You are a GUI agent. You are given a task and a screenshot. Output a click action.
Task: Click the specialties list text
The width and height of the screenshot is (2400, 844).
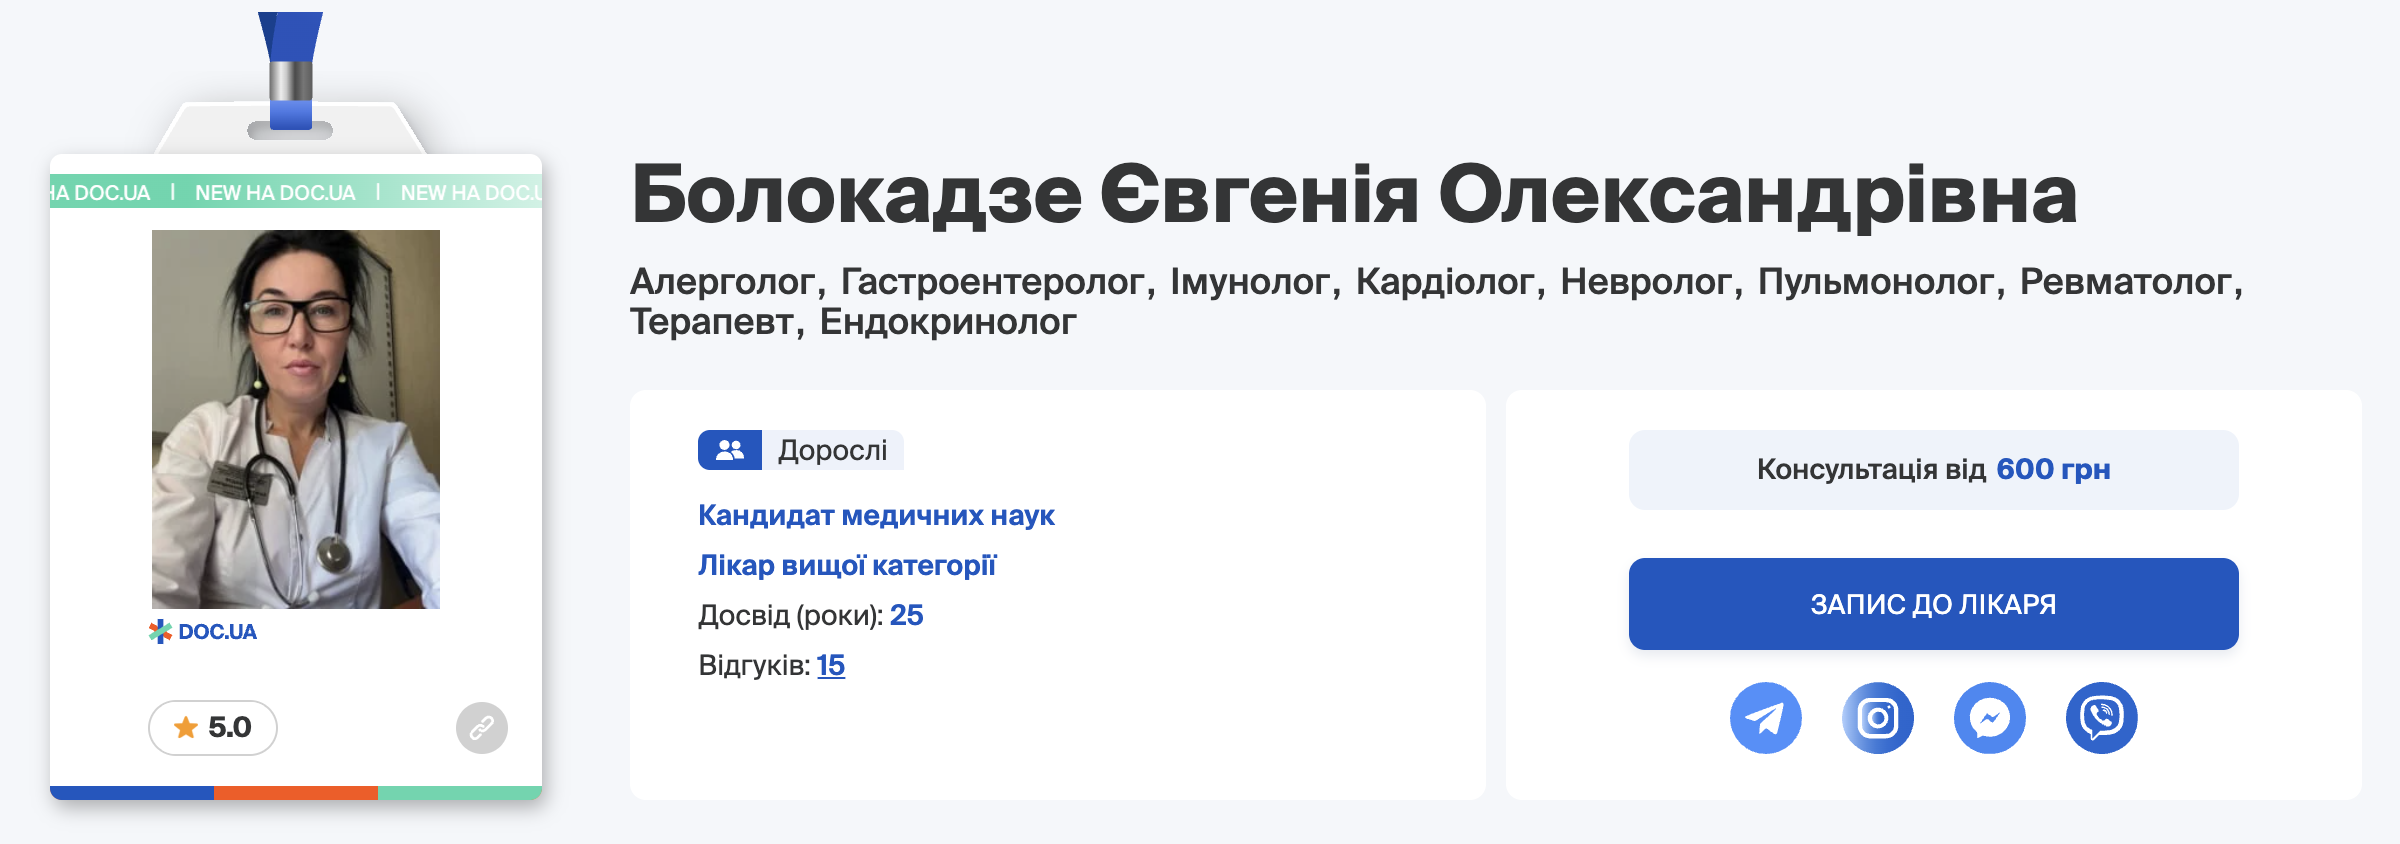coord(1435,301)
